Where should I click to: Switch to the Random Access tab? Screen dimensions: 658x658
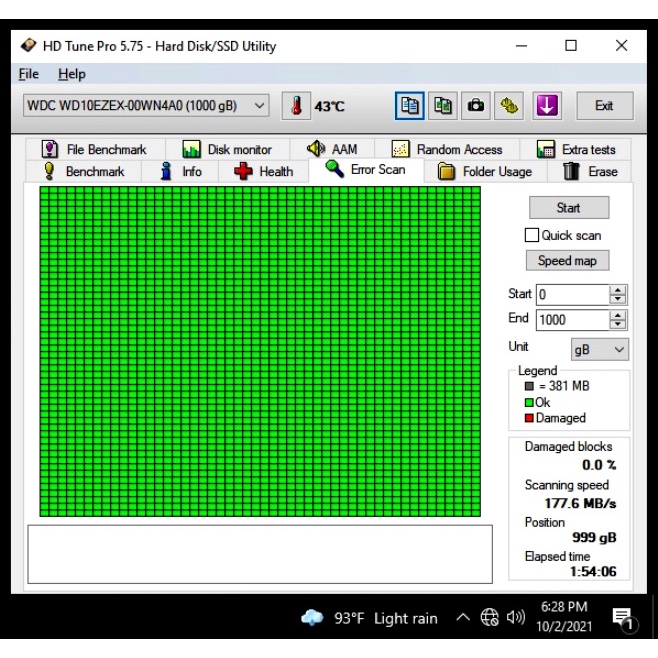(x=447, y=149)
